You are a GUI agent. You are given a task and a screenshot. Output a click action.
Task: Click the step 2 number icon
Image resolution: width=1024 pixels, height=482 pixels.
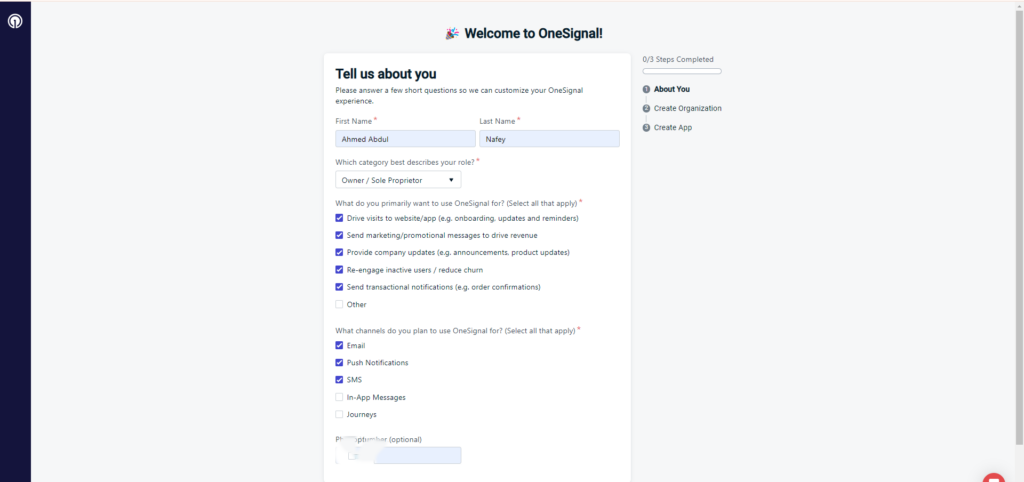(646, 108)
